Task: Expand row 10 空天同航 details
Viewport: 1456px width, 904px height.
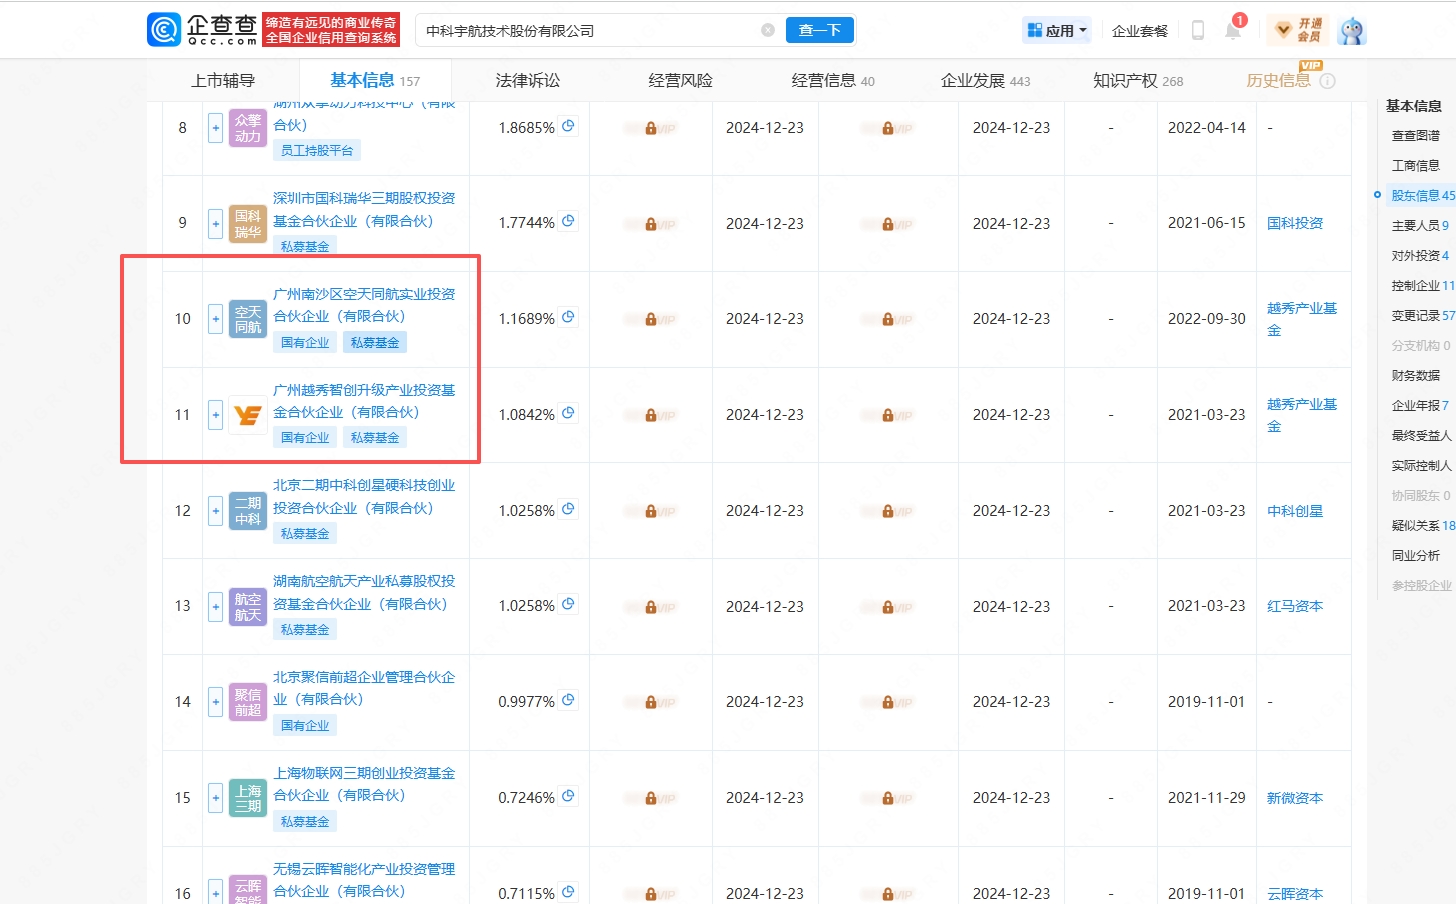Action: (215, 319)
